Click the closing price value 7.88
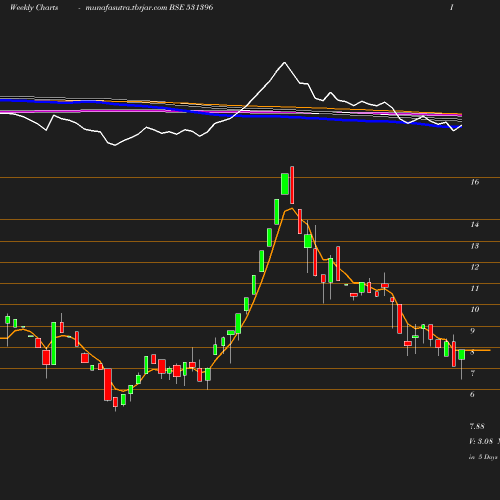 (x=477, y=426)
